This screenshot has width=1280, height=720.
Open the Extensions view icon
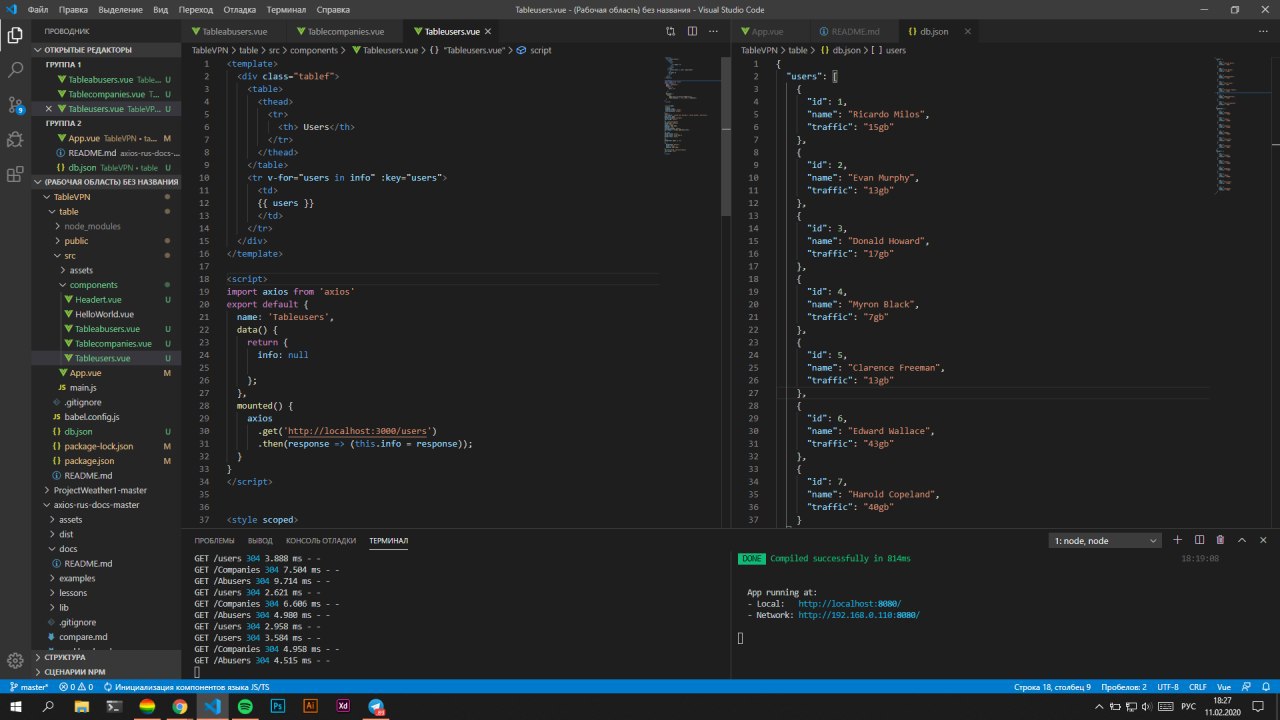(15, 174)
